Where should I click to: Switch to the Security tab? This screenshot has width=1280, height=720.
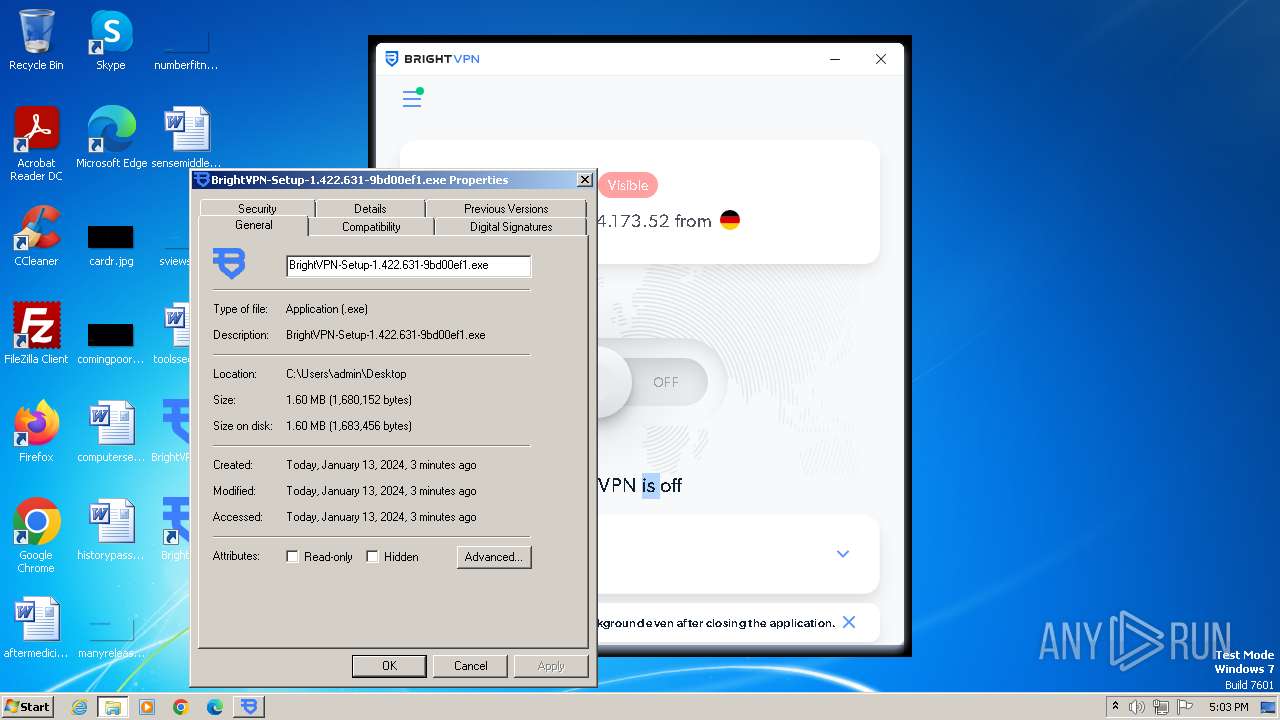point(257,208)
